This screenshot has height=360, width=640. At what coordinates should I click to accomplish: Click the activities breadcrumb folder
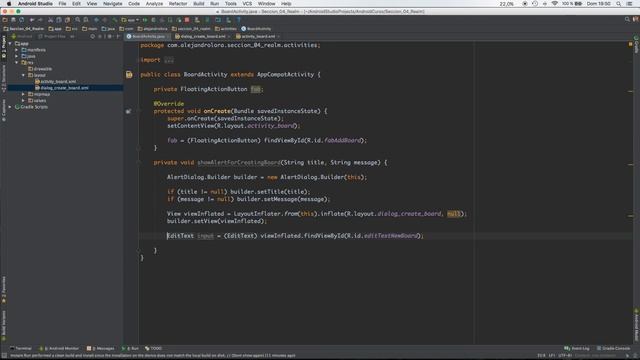click(226, 29)
